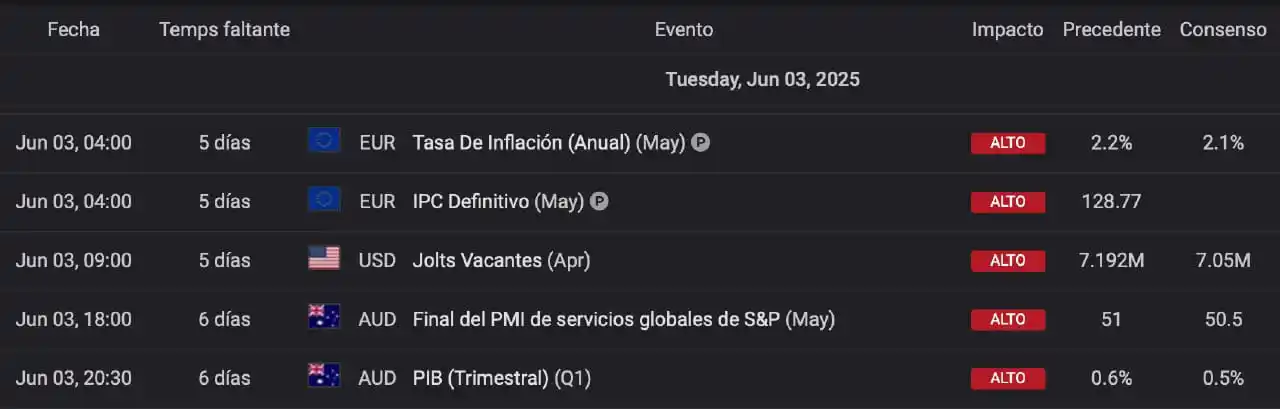Image resolution: width=1280 pixels, height=409 pixels.
Task: Open Final del PMI de servicios event
Action: tap(624, 320)
